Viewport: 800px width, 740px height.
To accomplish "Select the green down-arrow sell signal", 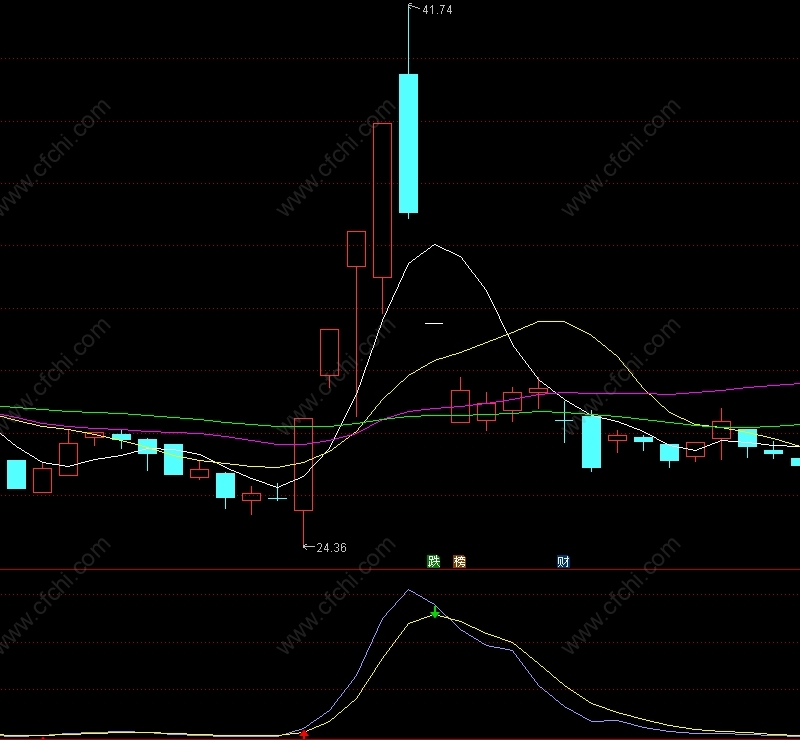I will click(x=435, y=612).
